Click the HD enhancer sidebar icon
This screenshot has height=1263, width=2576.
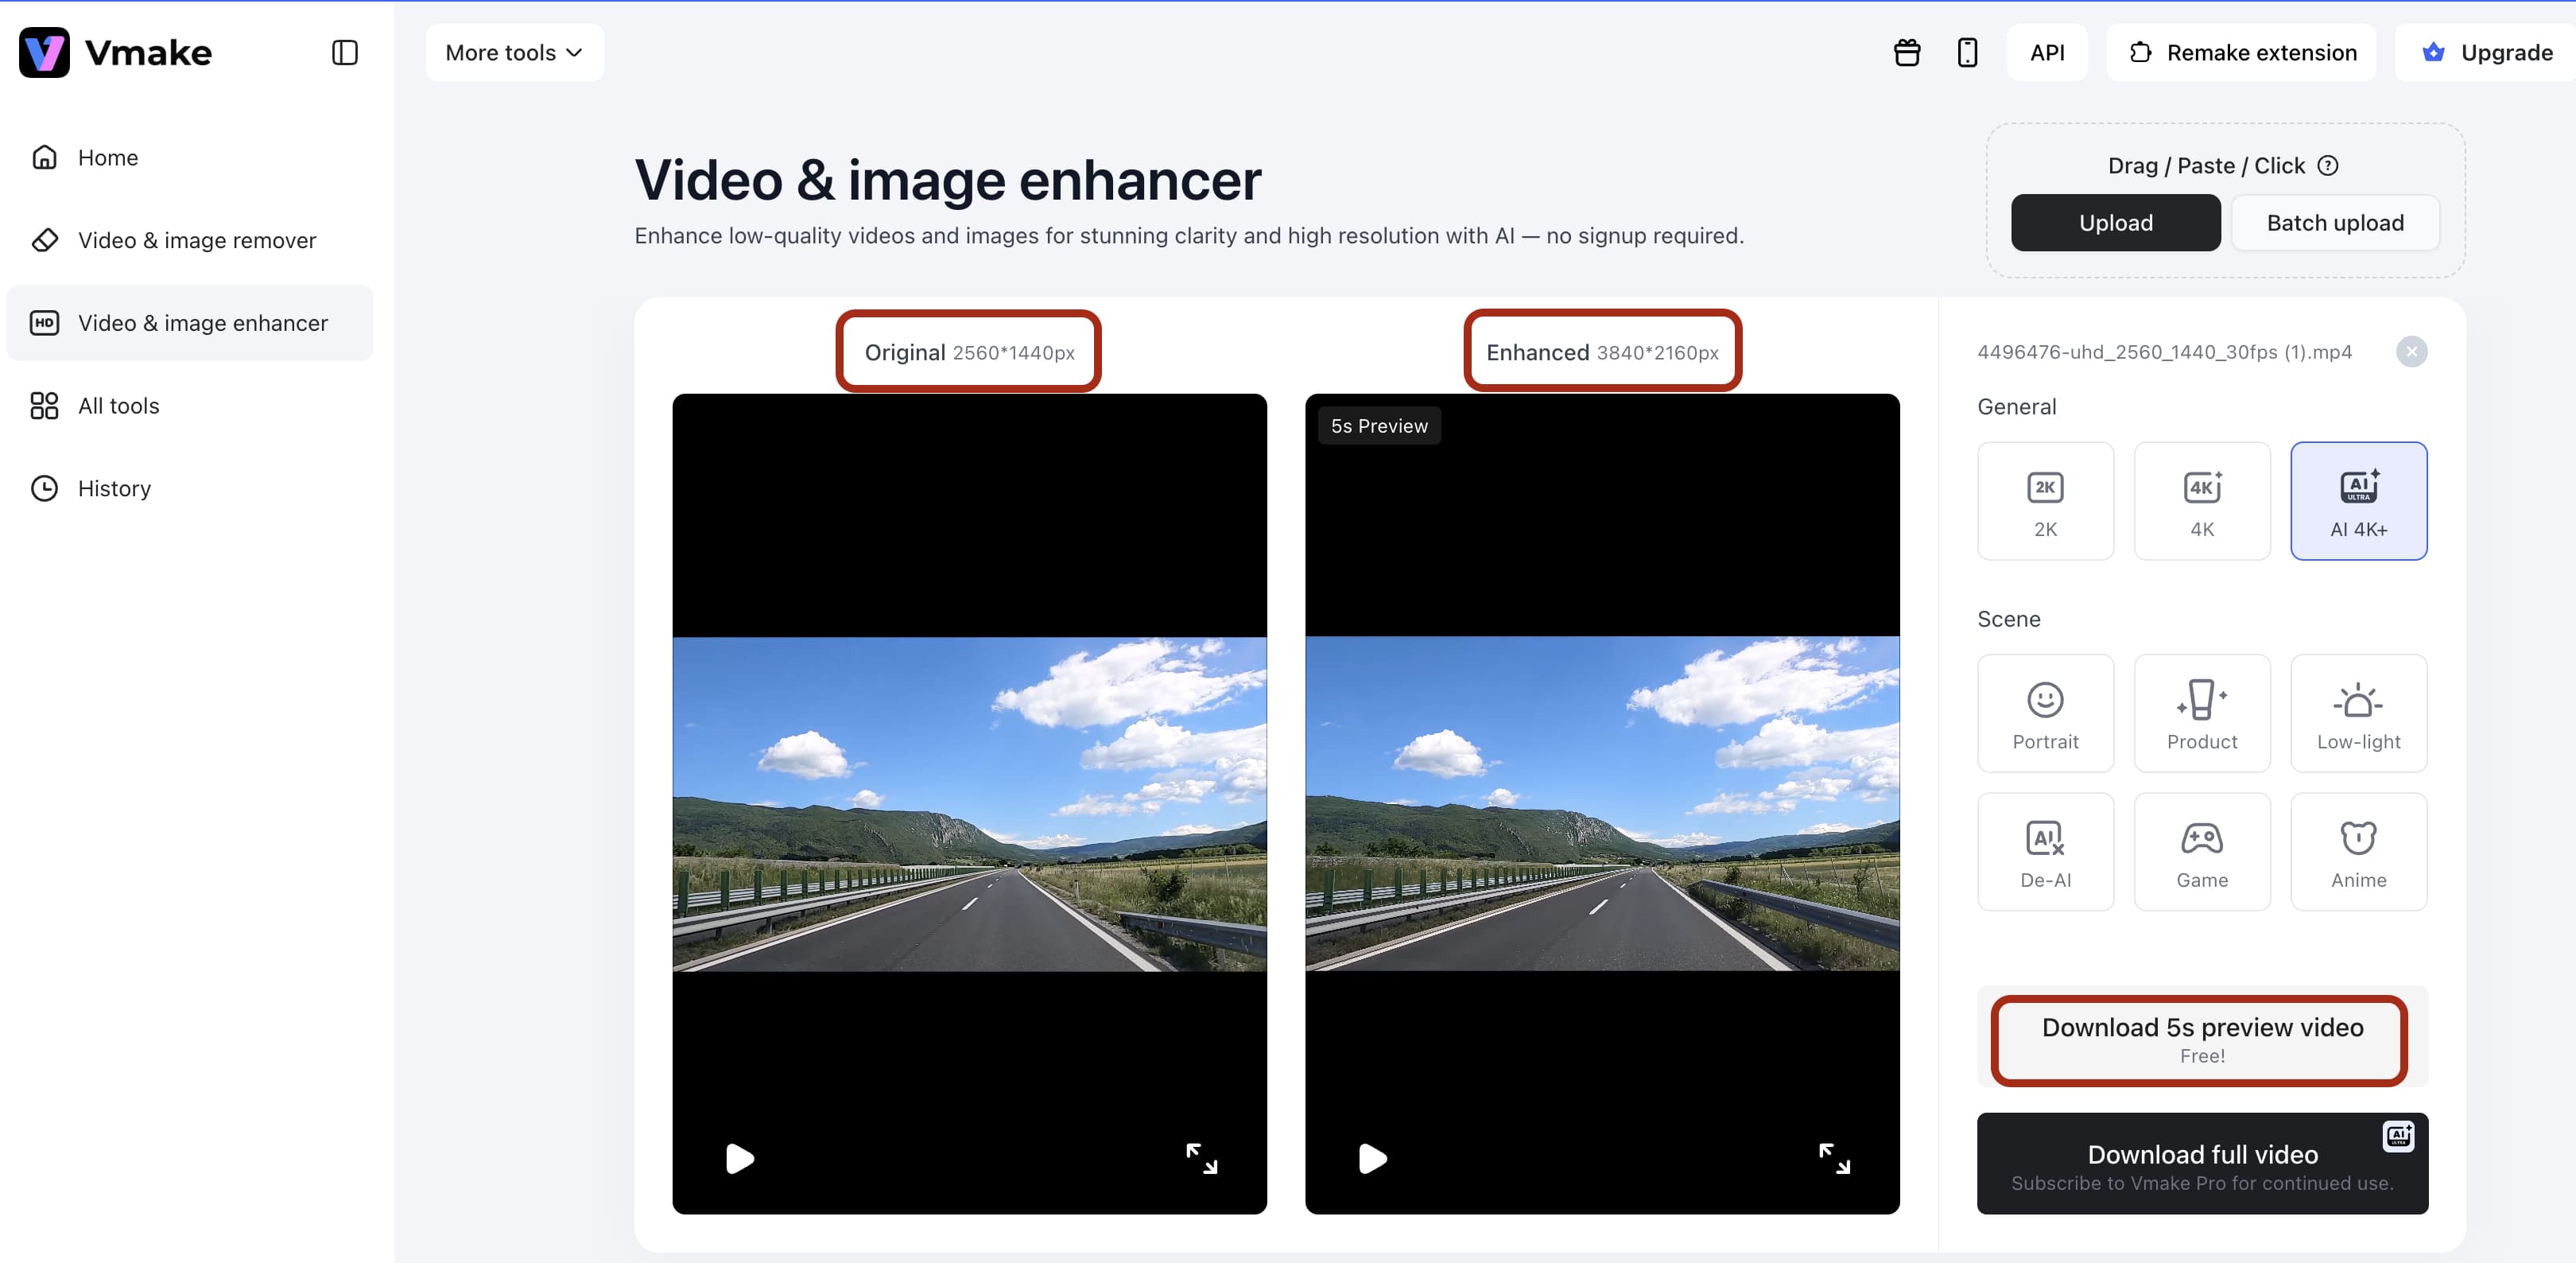pyautogui.click(x=44, y=323)
